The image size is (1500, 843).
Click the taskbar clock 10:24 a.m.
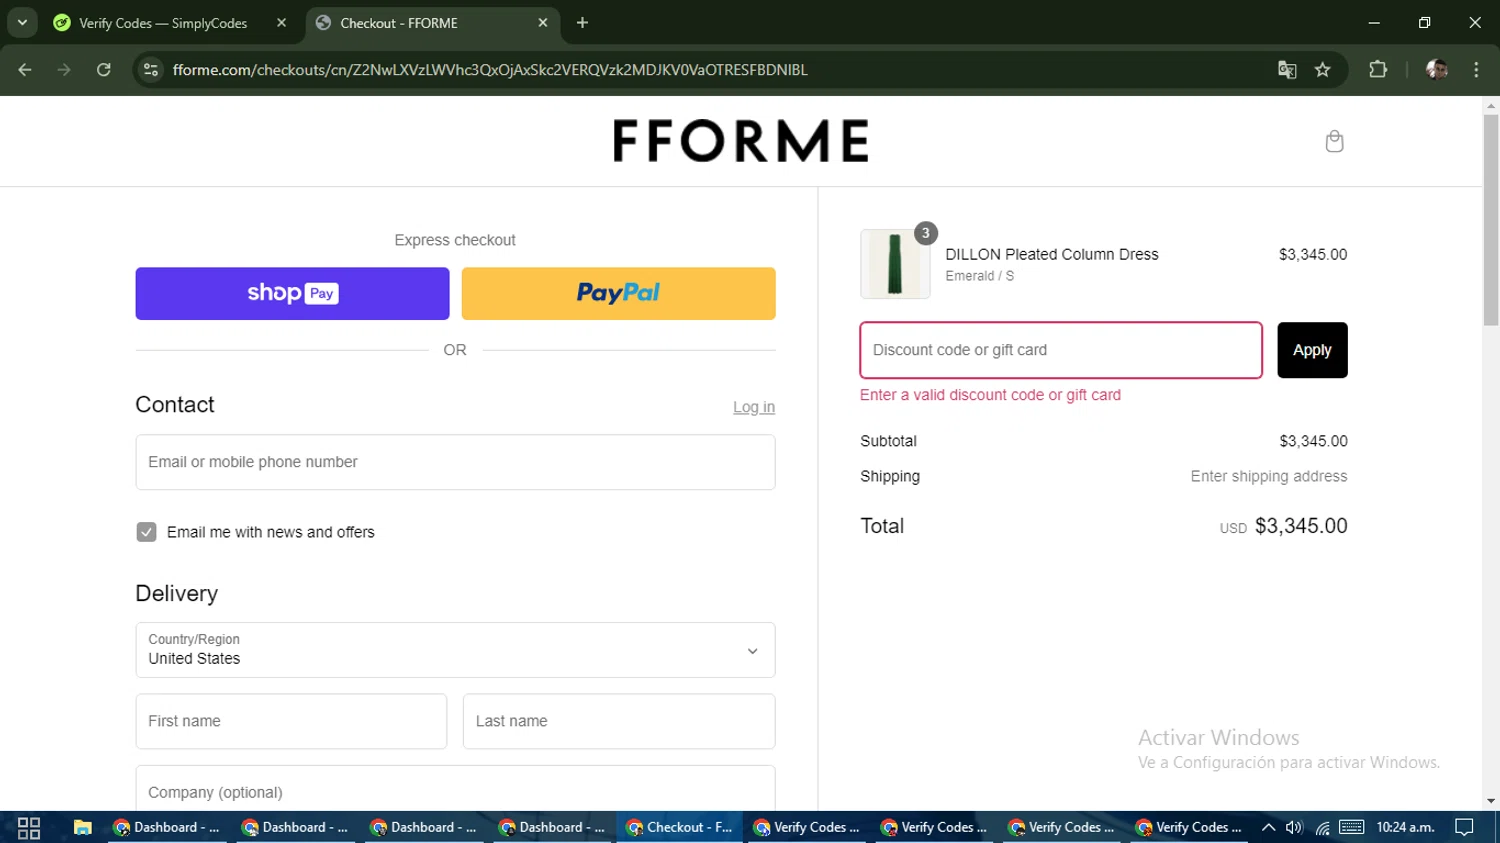pyautogui.click(x=1405, y=827)
